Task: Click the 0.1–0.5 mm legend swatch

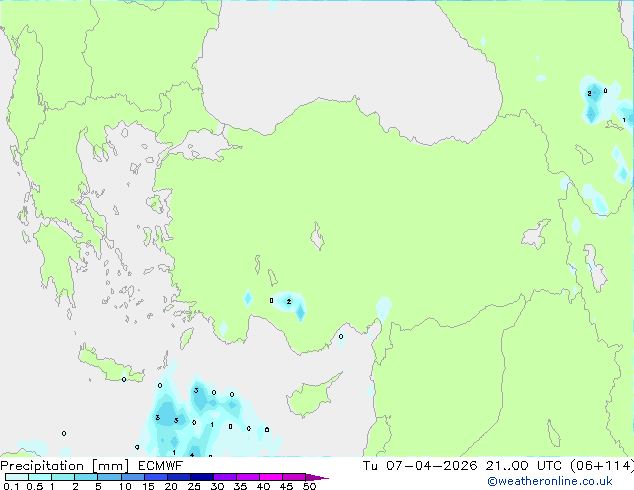Action: tap(17, 477)
